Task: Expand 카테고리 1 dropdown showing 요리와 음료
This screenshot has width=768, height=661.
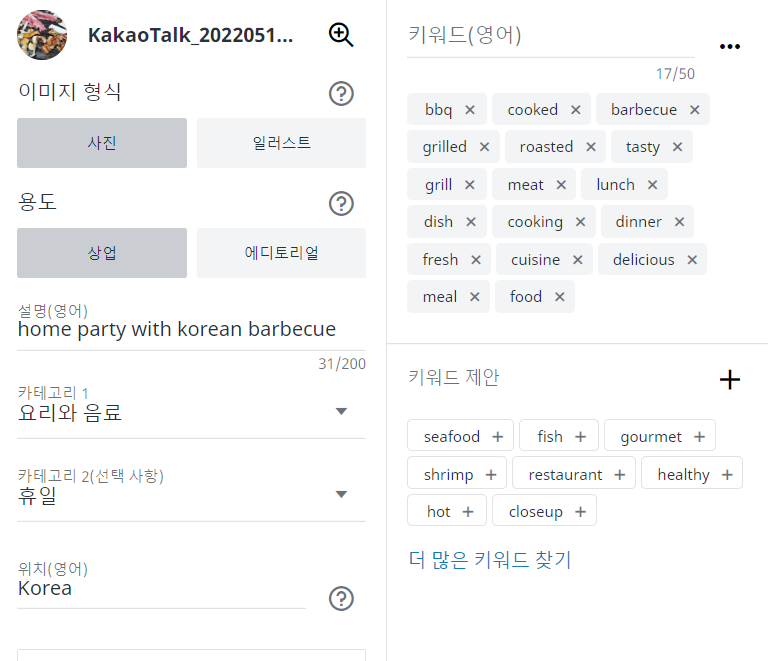Action: coord(192,411)
